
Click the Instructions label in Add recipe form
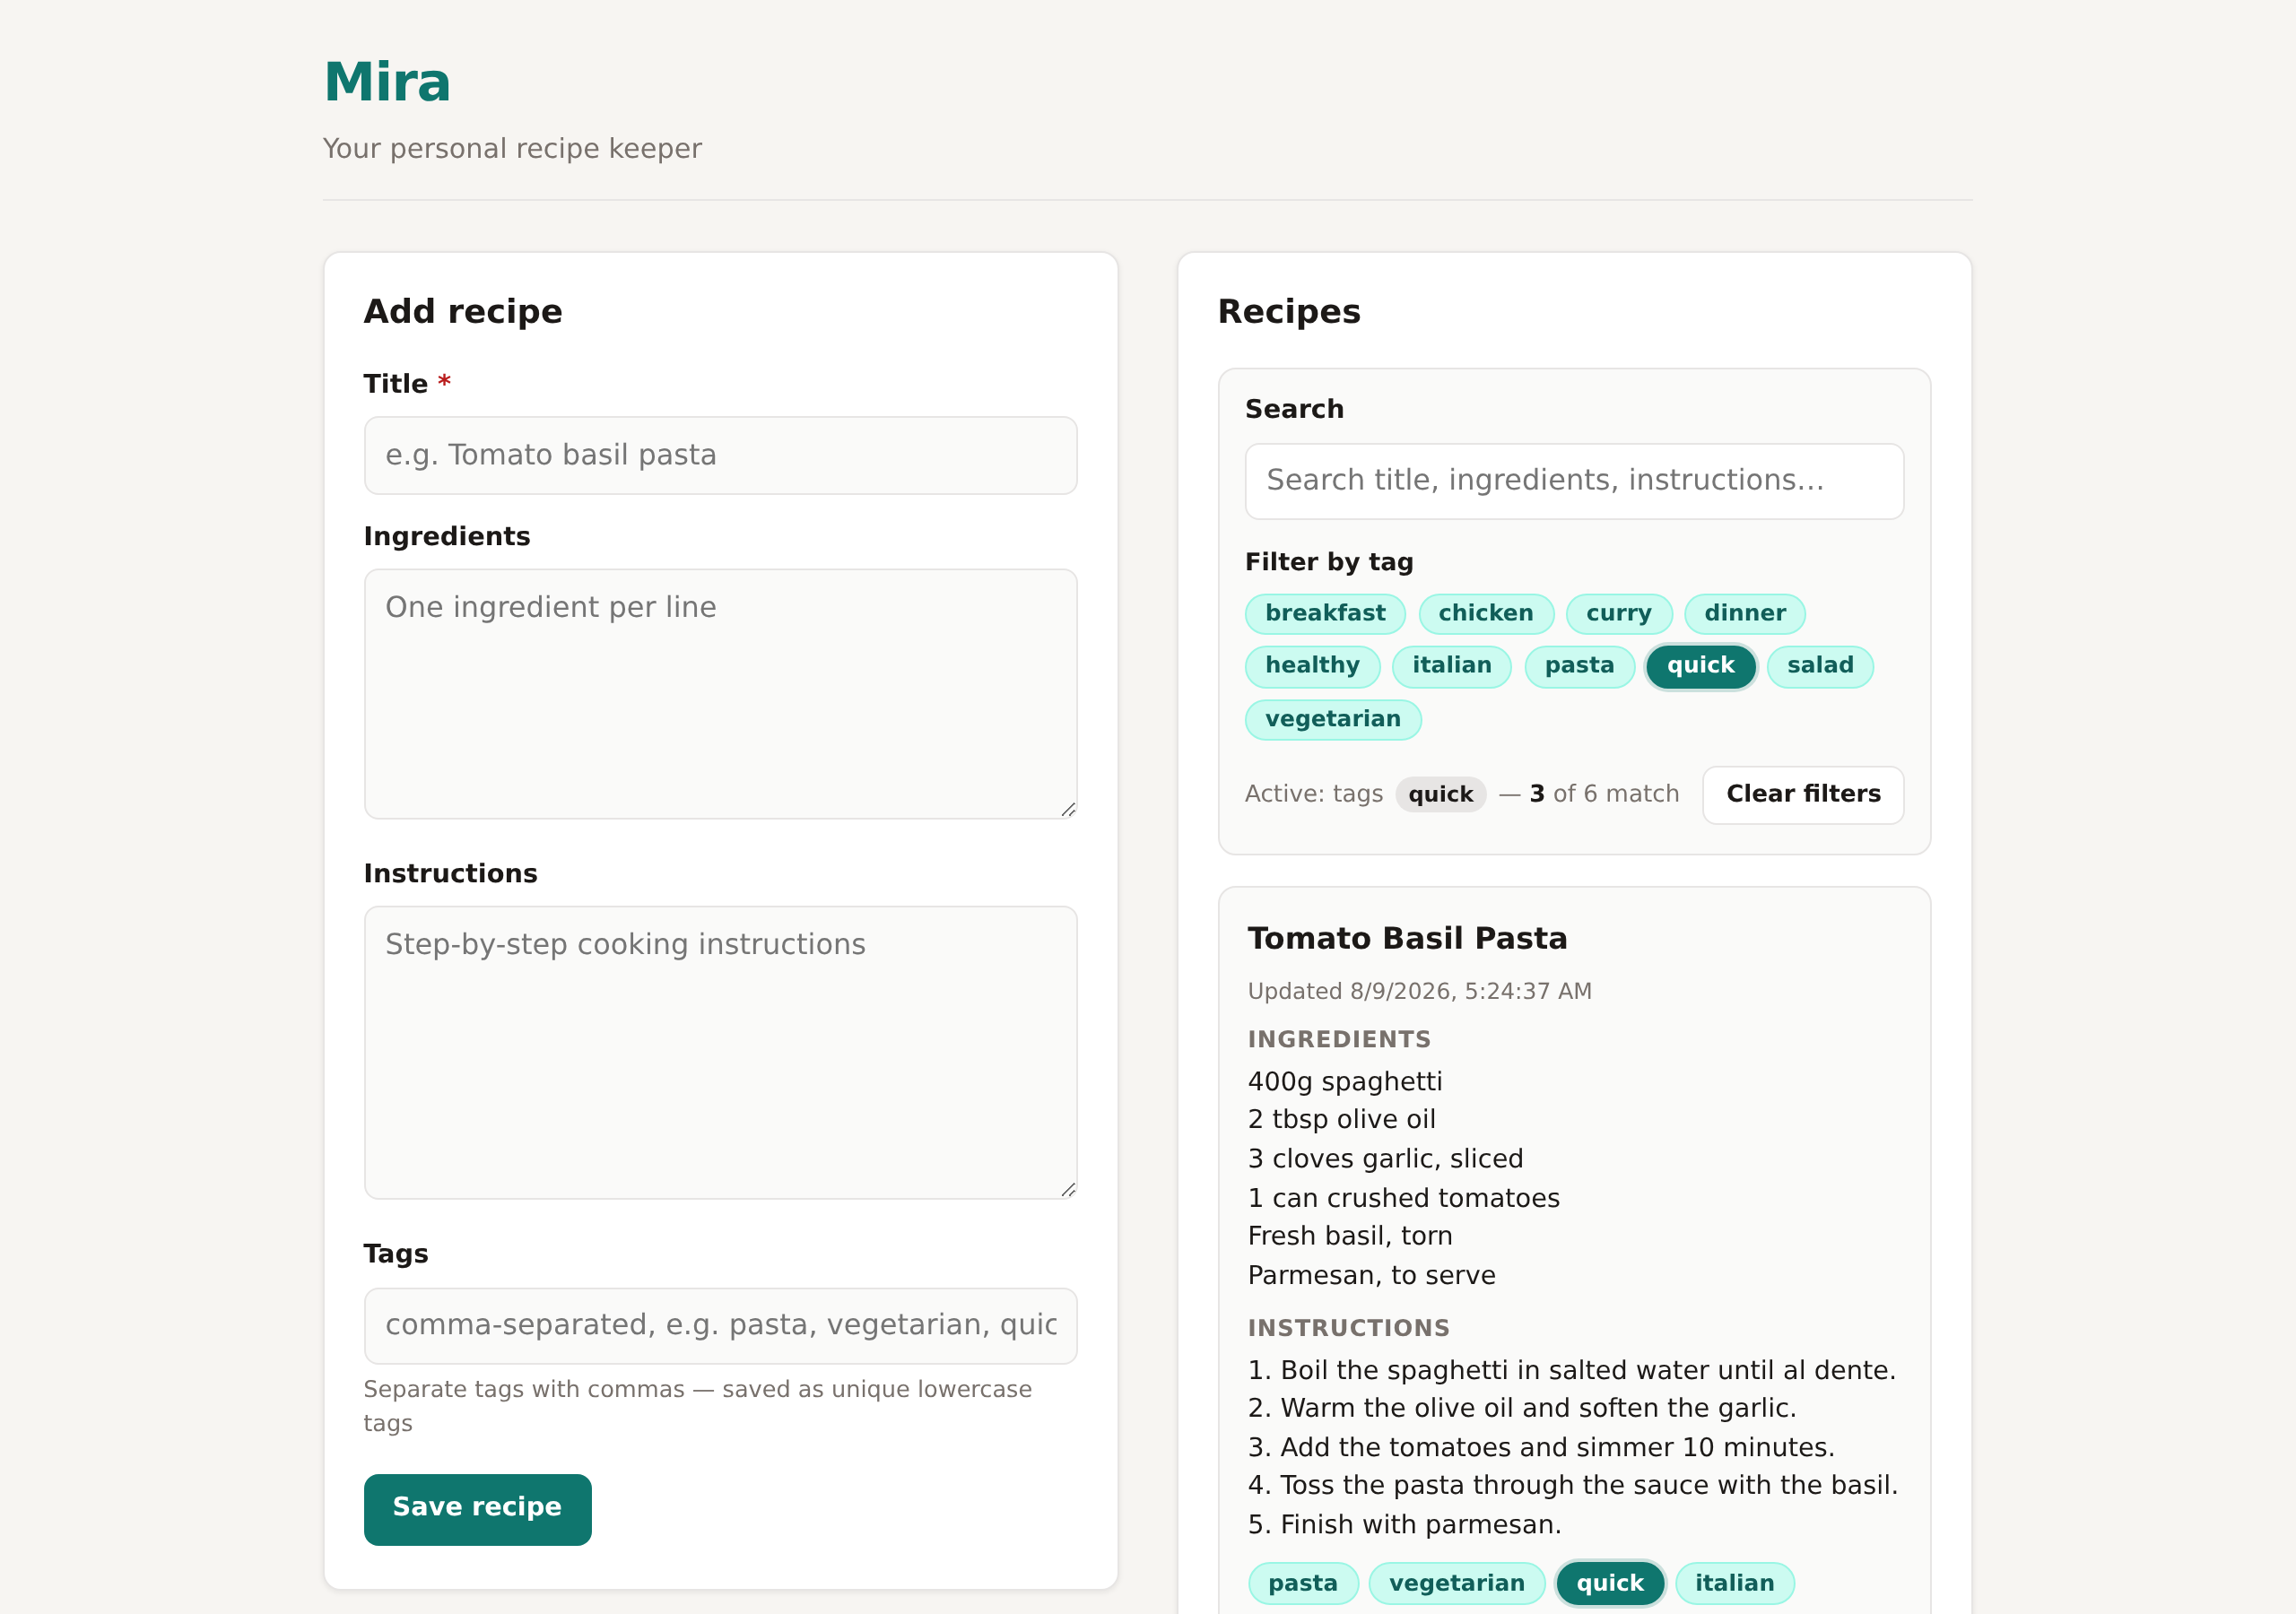pos(450,874)
